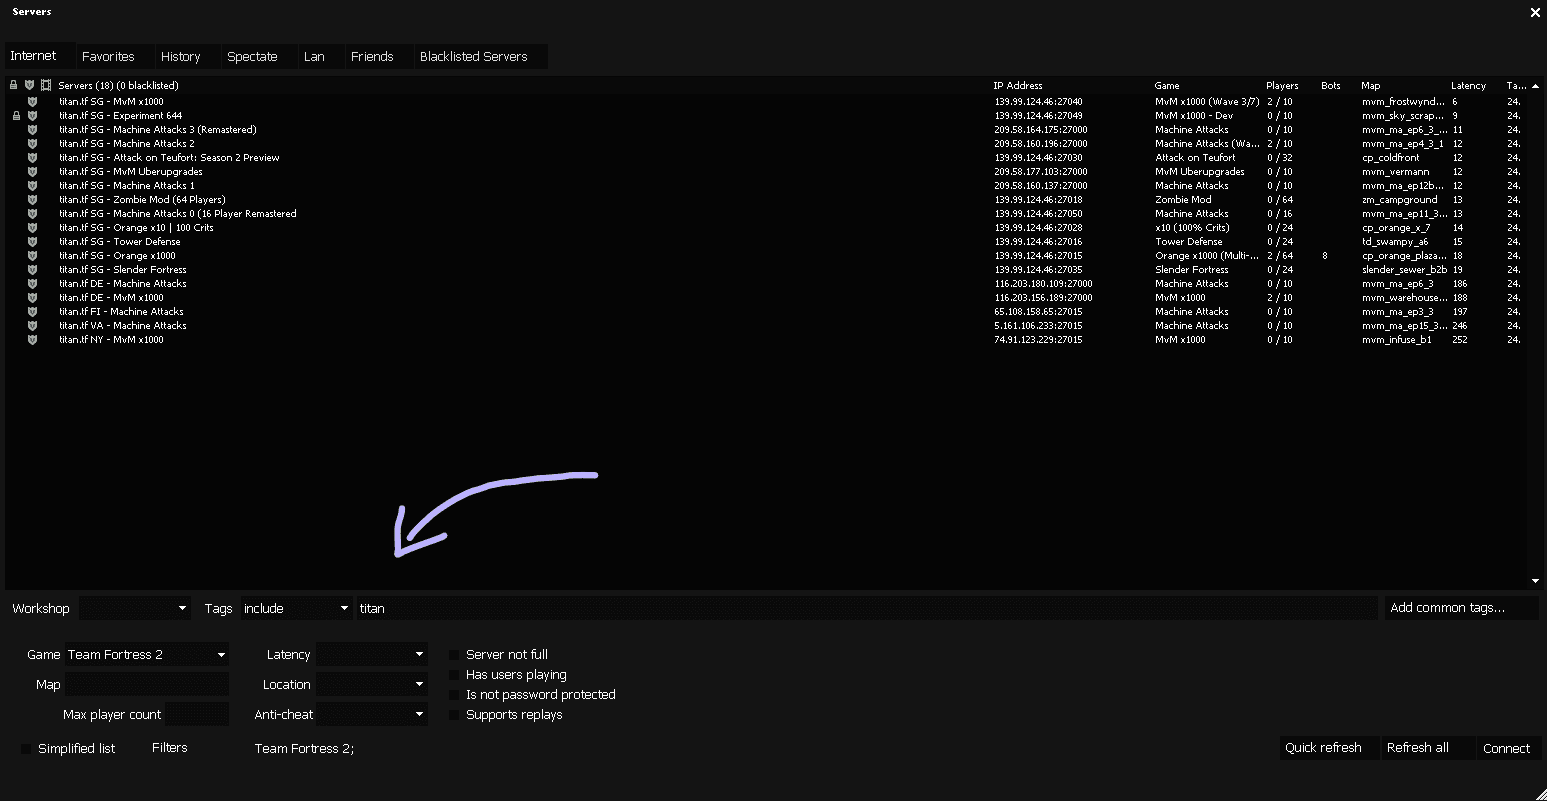Close the Servers window
Image resolution: width=1547 pixels, height=801 pixels.
pos(1535,12)
